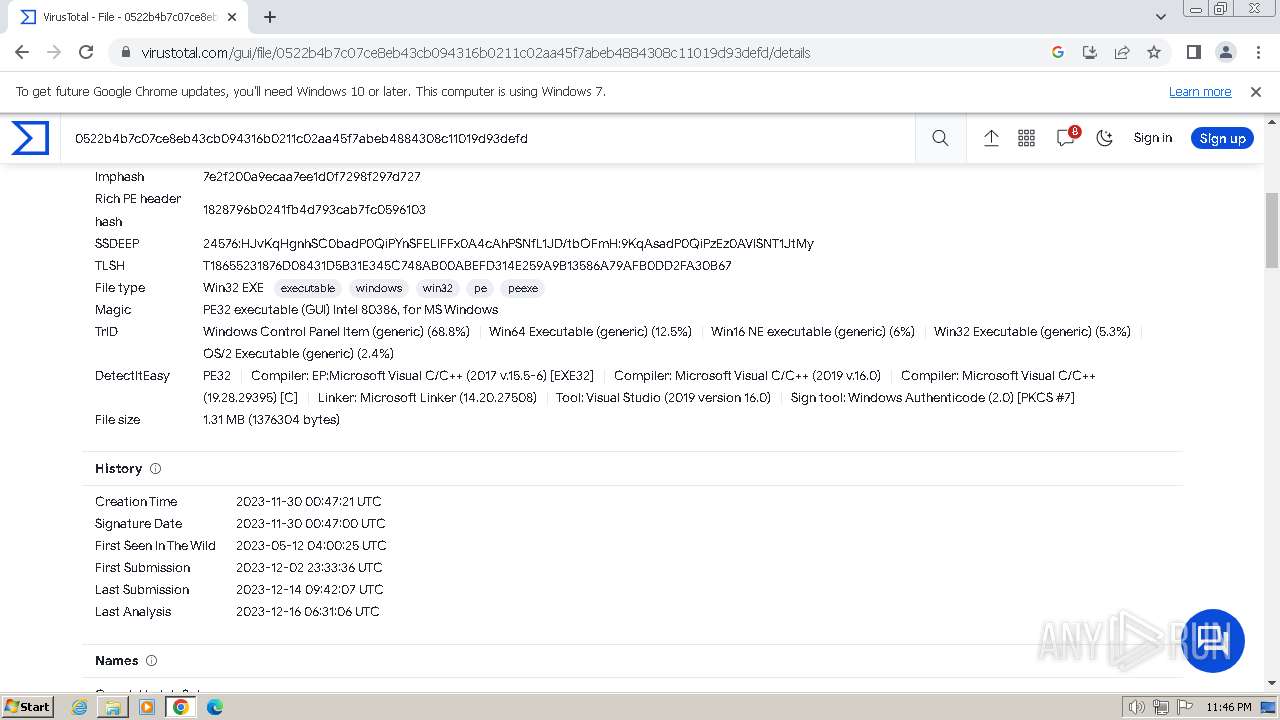The width and height of the screenshot is (1280, 720).
Task: Select the VirusTotal browser tab
Action: coord(128,17)
